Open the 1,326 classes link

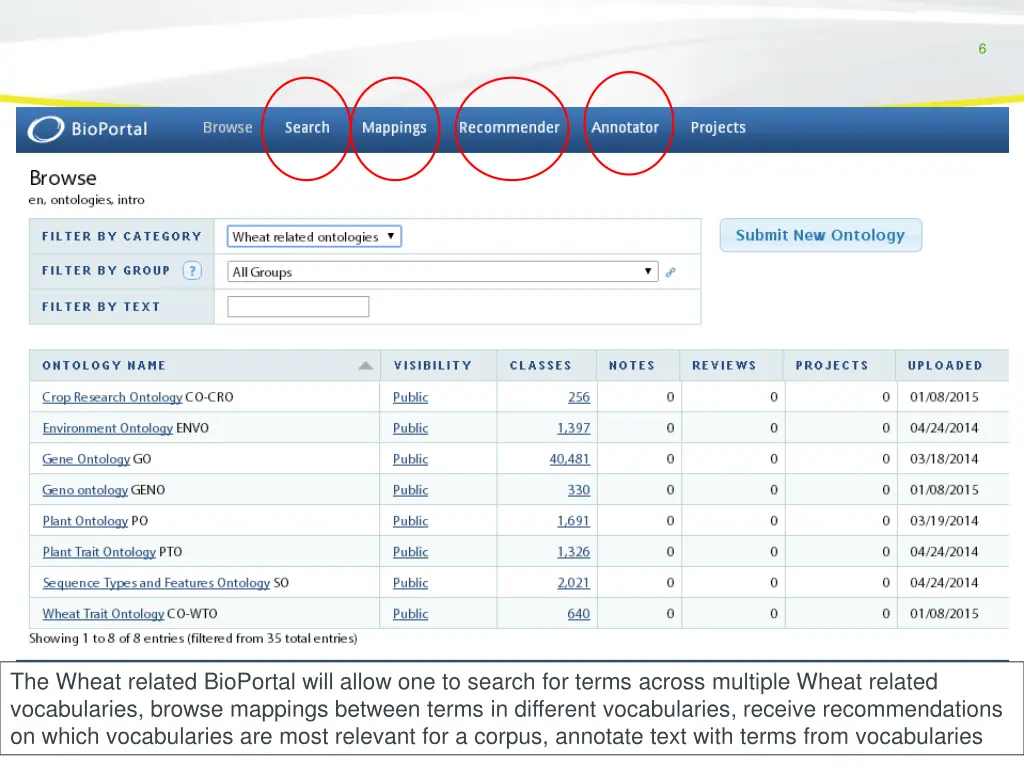[x=573, y=552]
